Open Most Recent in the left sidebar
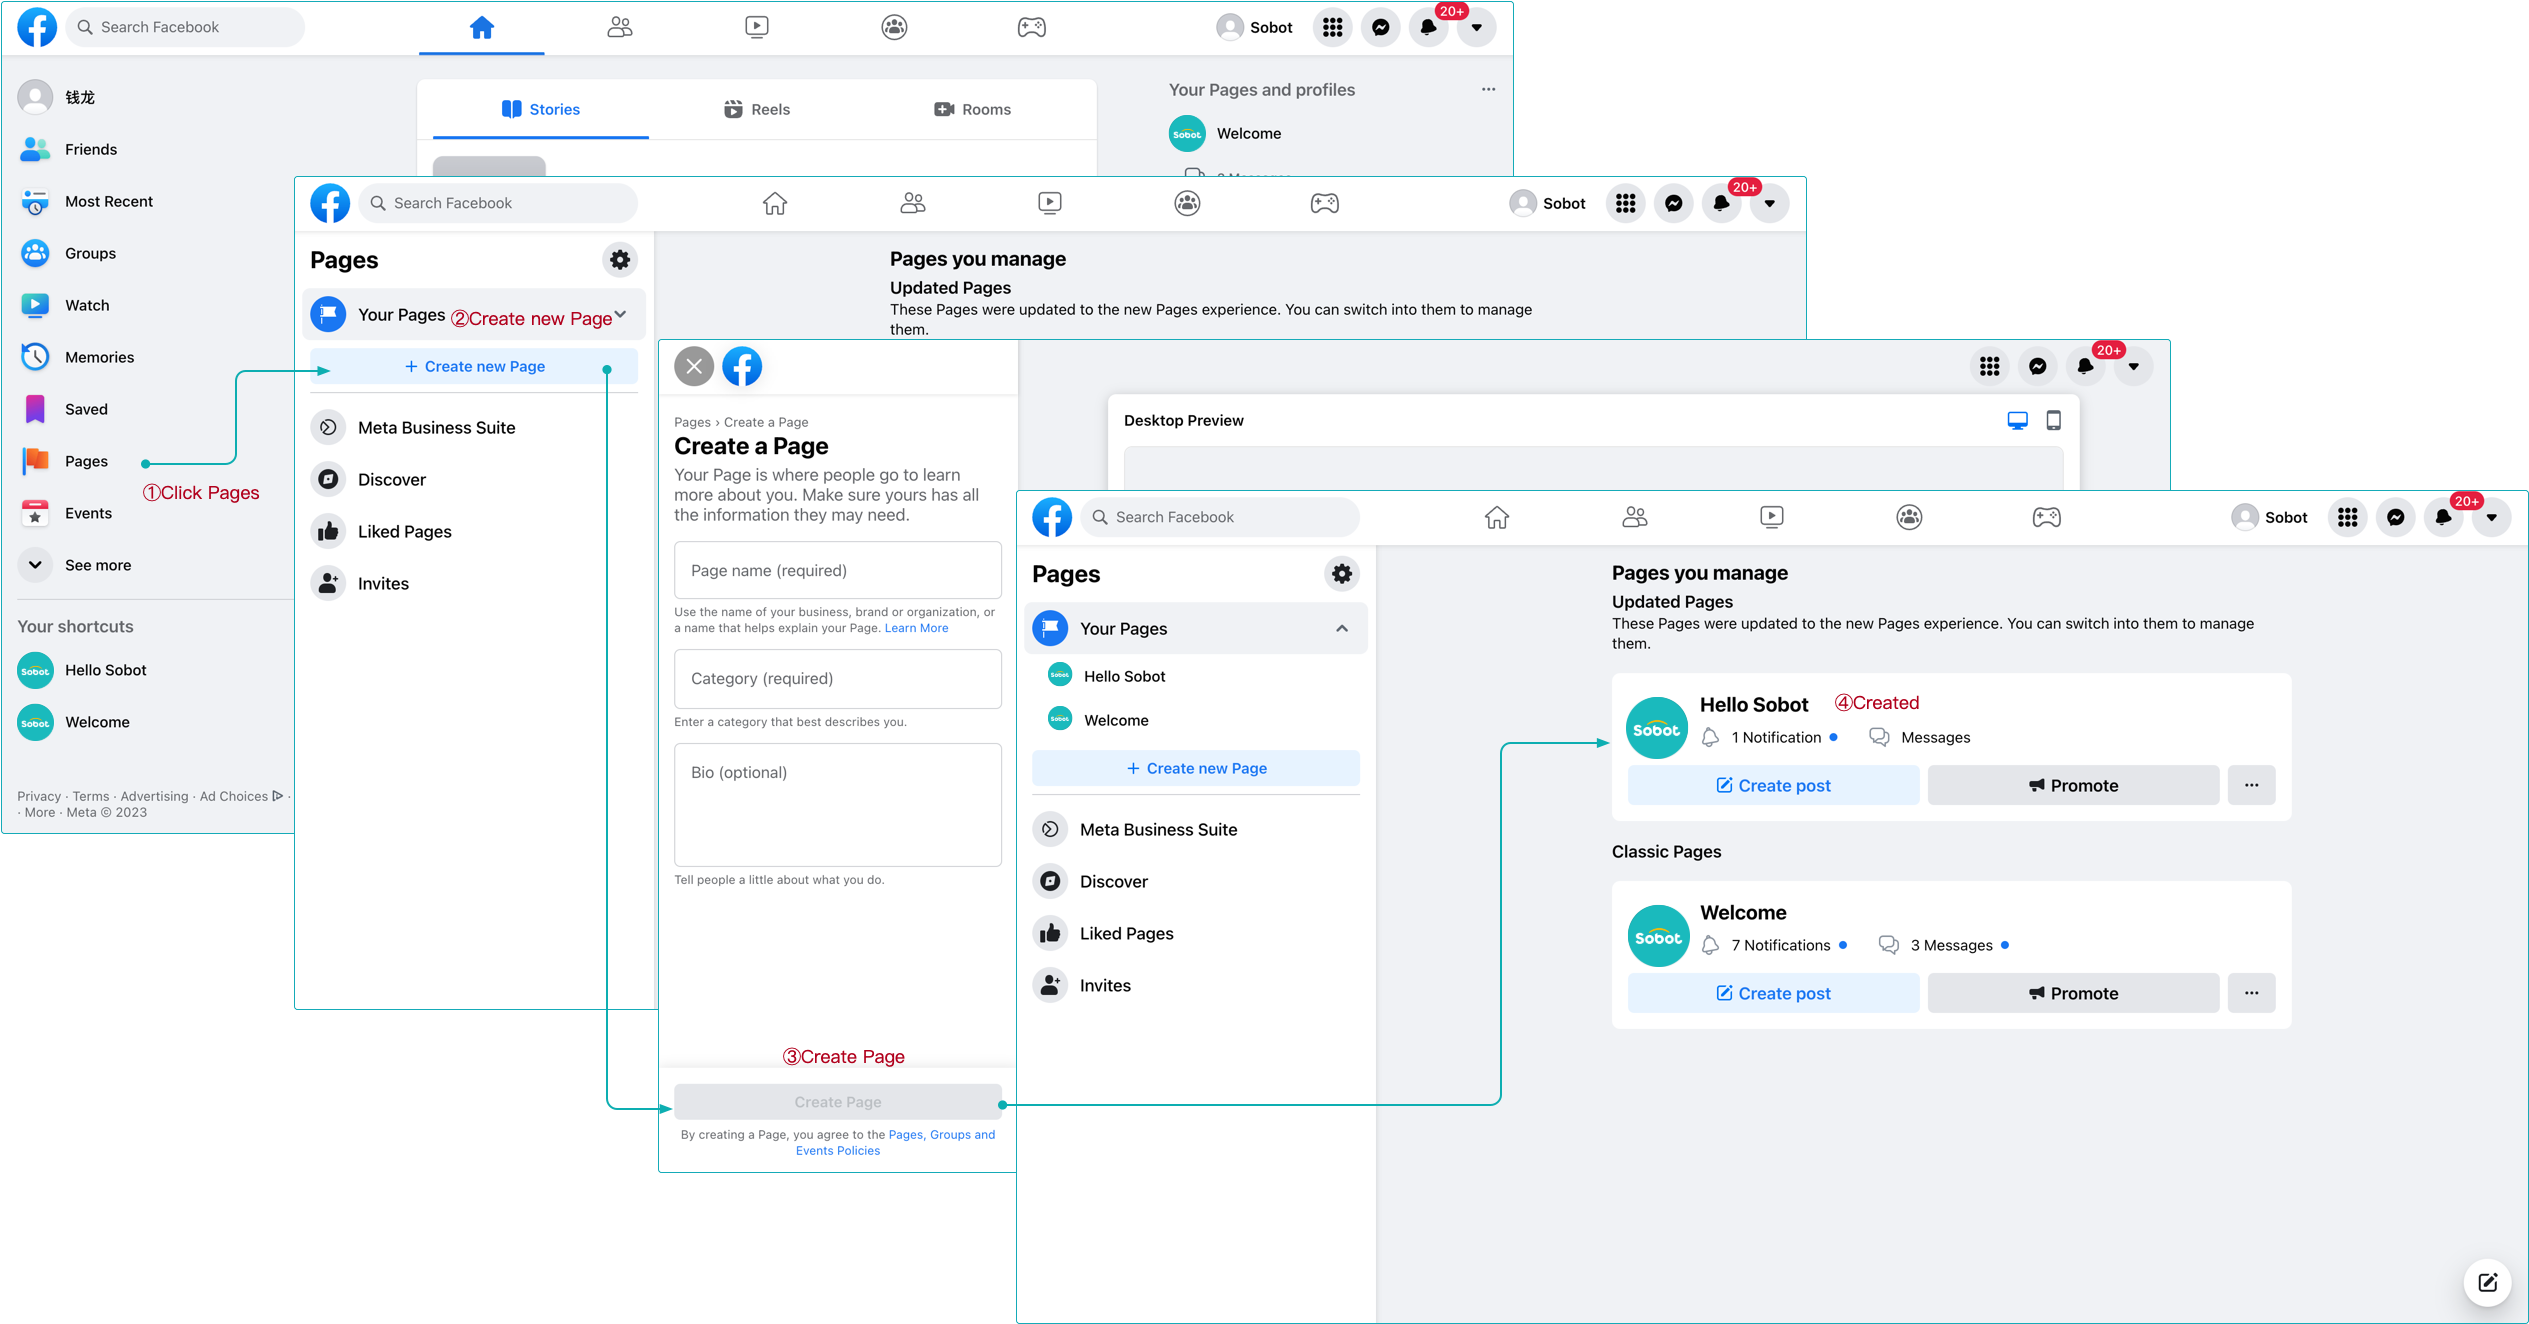Screen dimensions: 2529x1324 click(x=108, y=201)
